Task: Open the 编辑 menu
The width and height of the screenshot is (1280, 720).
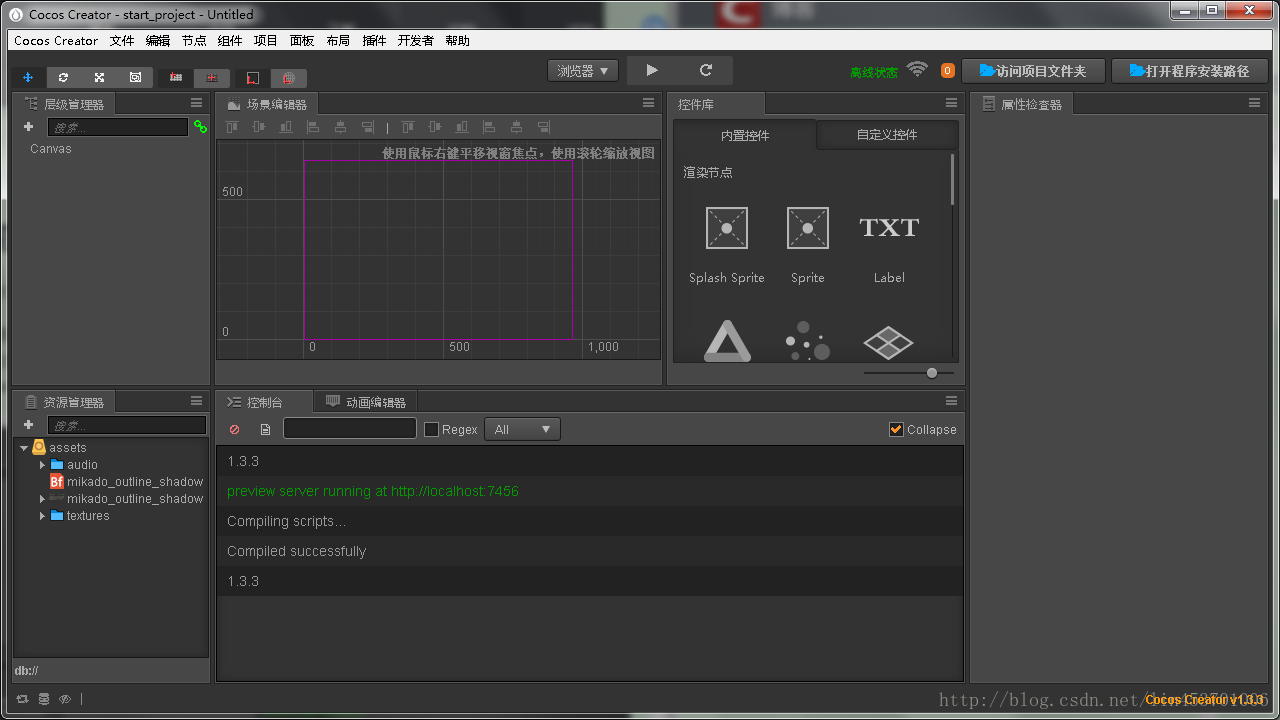Action: (158, 41)
